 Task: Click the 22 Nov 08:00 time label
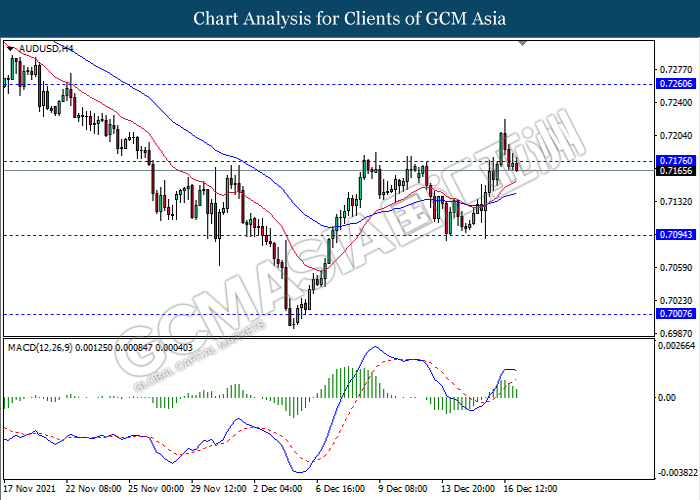[x=93, y=488]
